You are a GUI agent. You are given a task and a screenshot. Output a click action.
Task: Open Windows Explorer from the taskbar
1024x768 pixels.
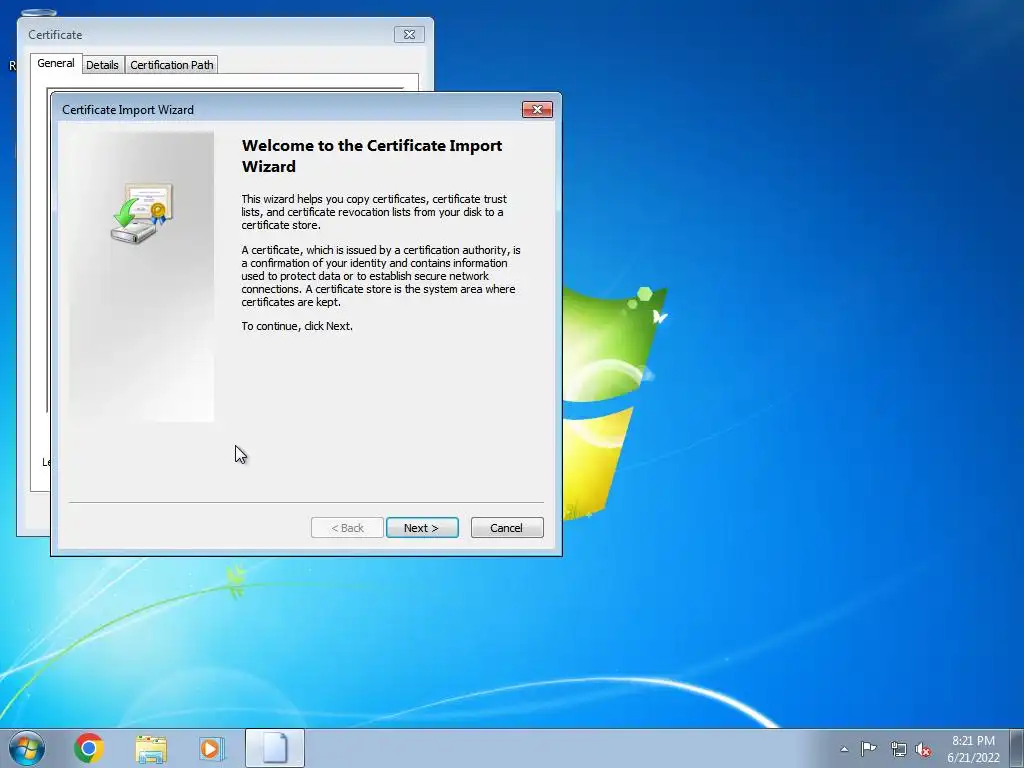(151, 748)
